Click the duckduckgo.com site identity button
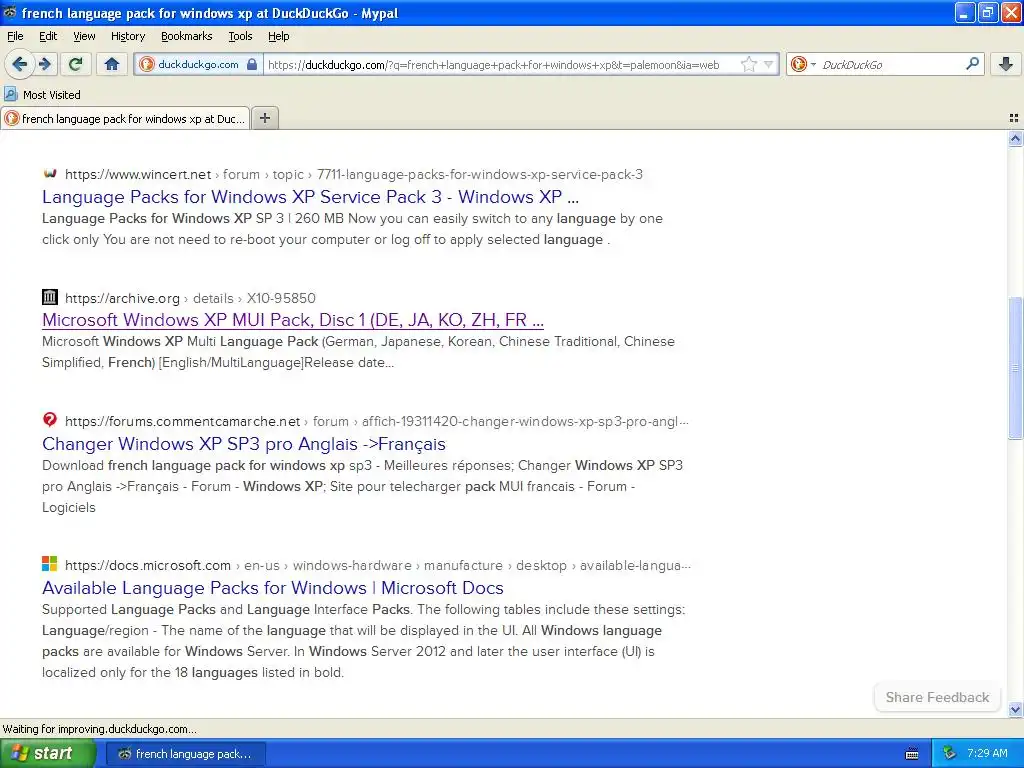The width and height of the screenshot is (1024, 768). point(199,64)
